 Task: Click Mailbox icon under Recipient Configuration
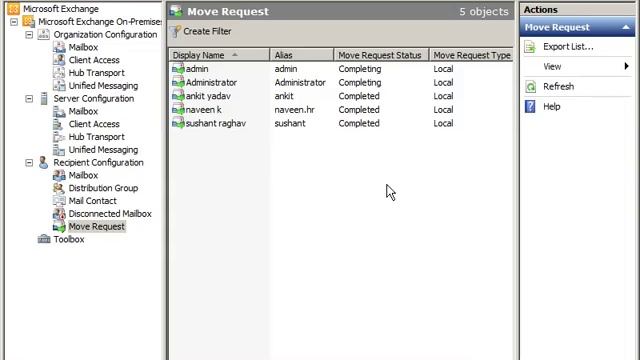(59, 175)
